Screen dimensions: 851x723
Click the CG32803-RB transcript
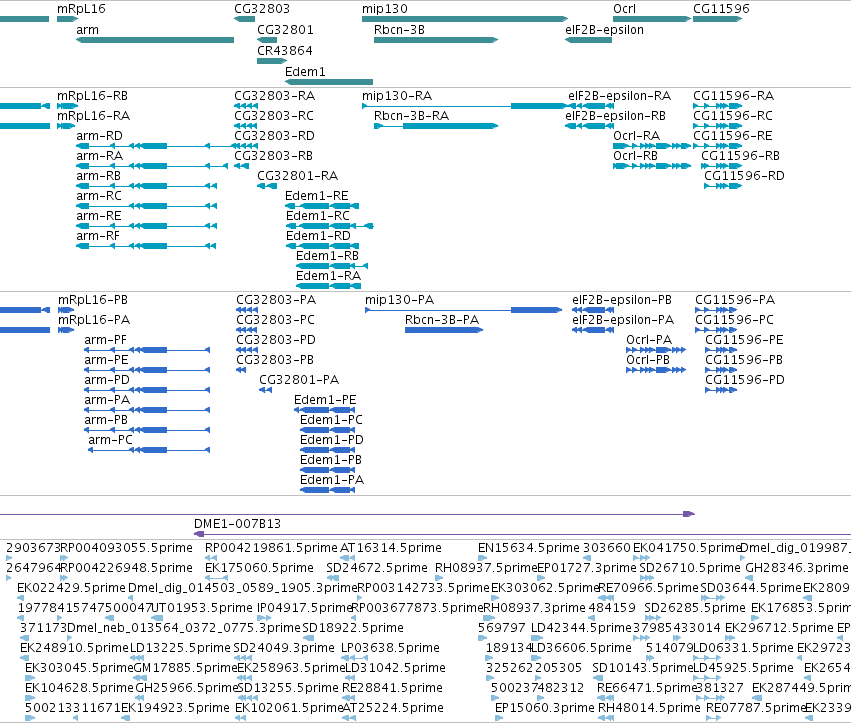[242, 166]
